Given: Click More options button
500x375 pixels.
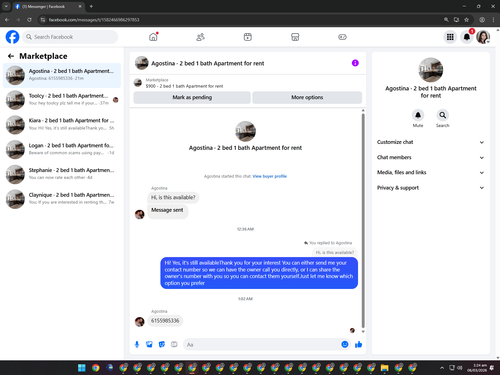Looking at the screenshot, I should point(307,97).
